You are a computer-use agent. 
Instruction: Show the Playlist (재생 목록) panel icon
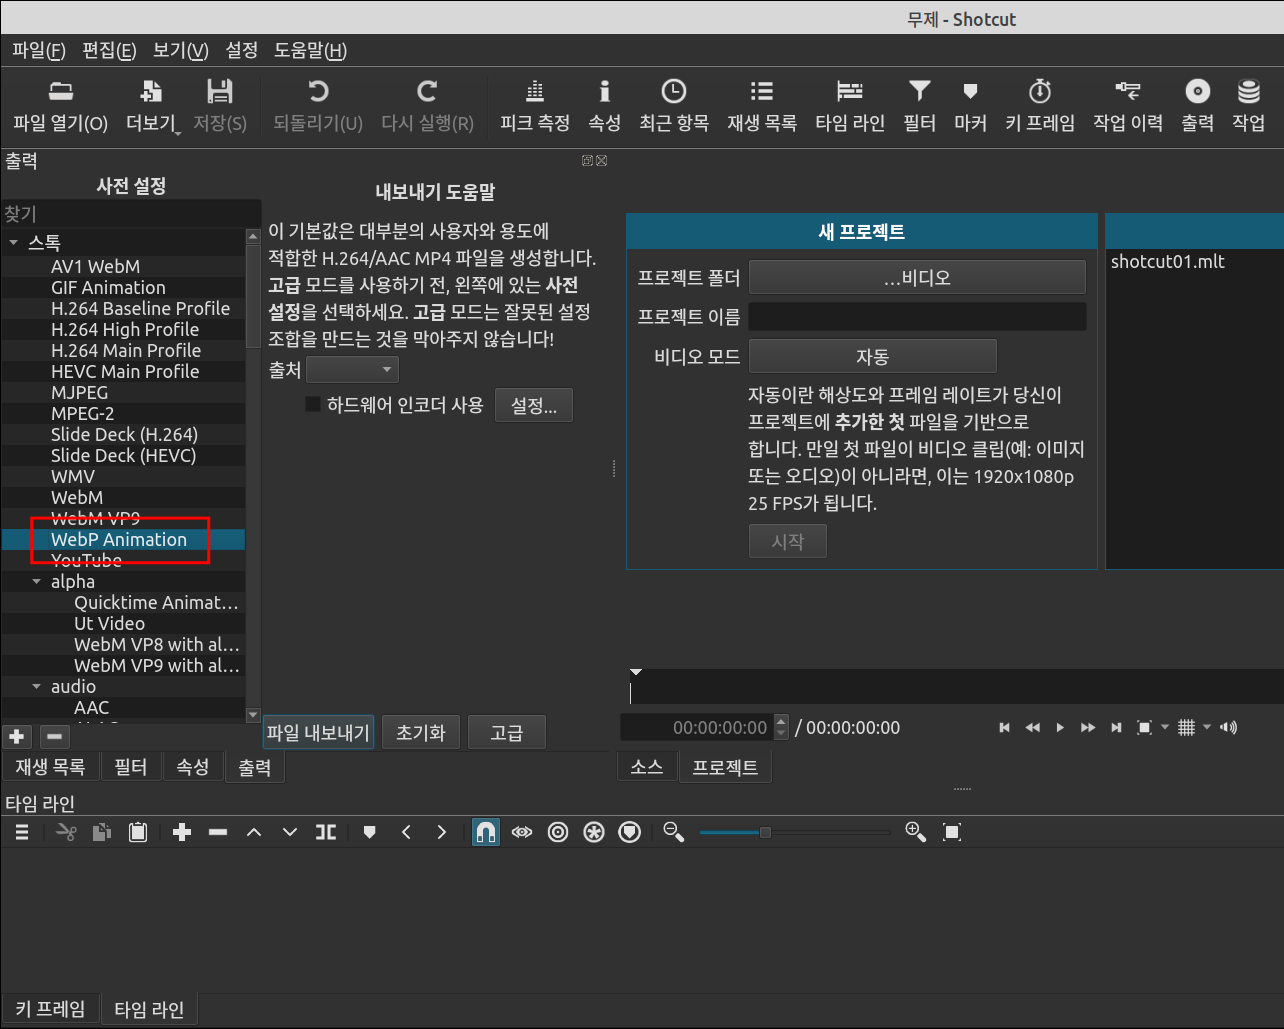click(761, 104)
